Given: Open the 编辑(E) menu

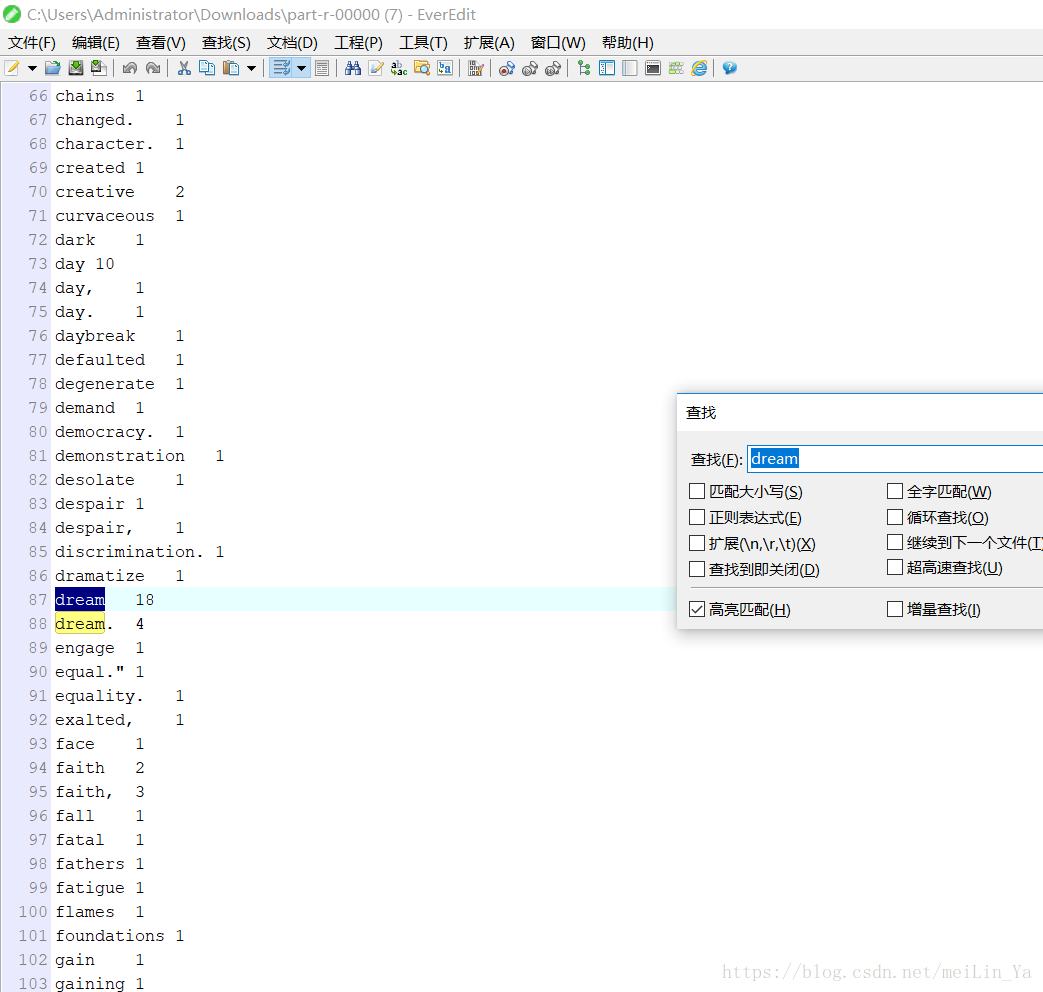Looking at the screenshot, I should pyautogui.click(x=96, y=43).
